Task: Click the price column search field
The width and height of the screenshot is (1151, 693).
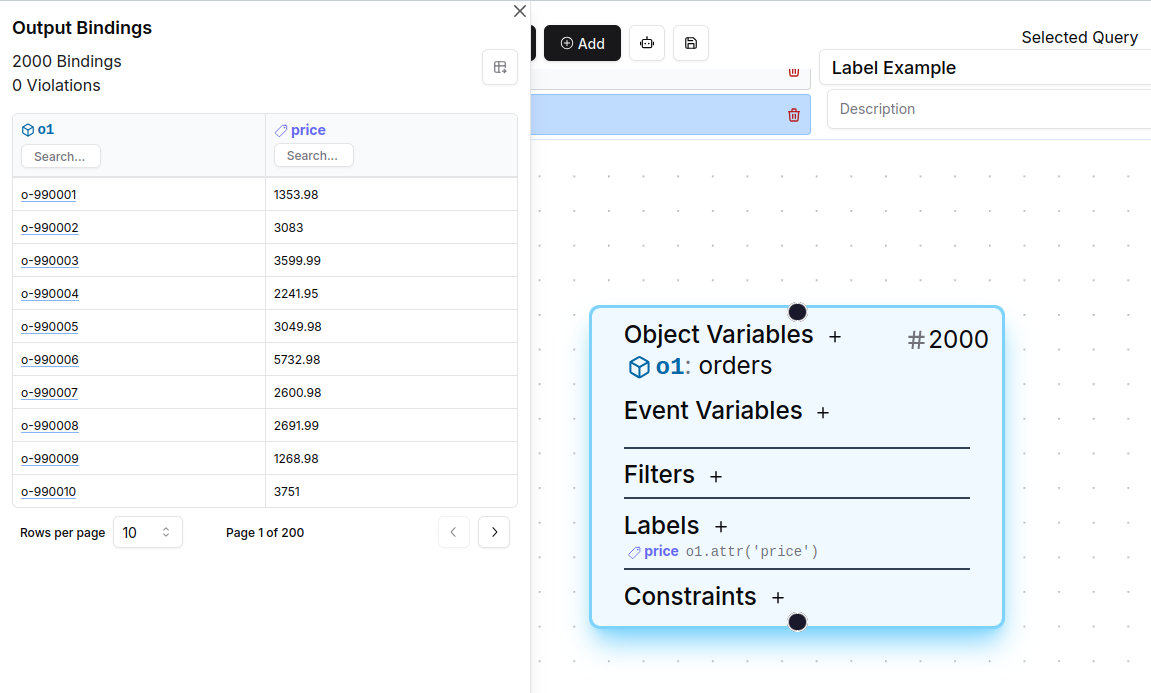Action: pyautogui.click(x=313, y=156)
